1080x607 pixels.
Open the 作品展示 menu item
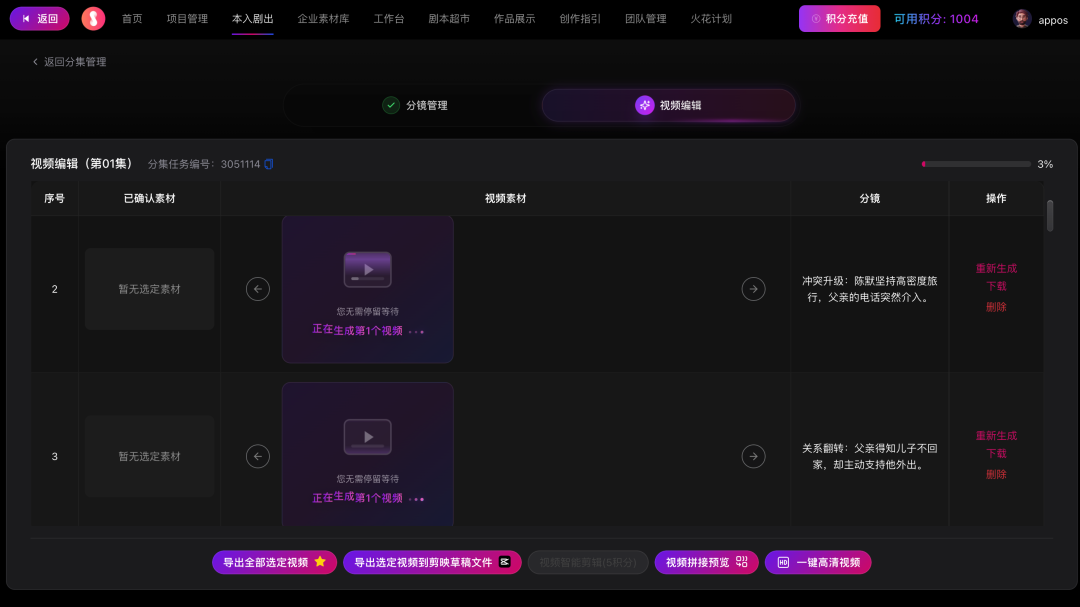(x=515, y=19)
